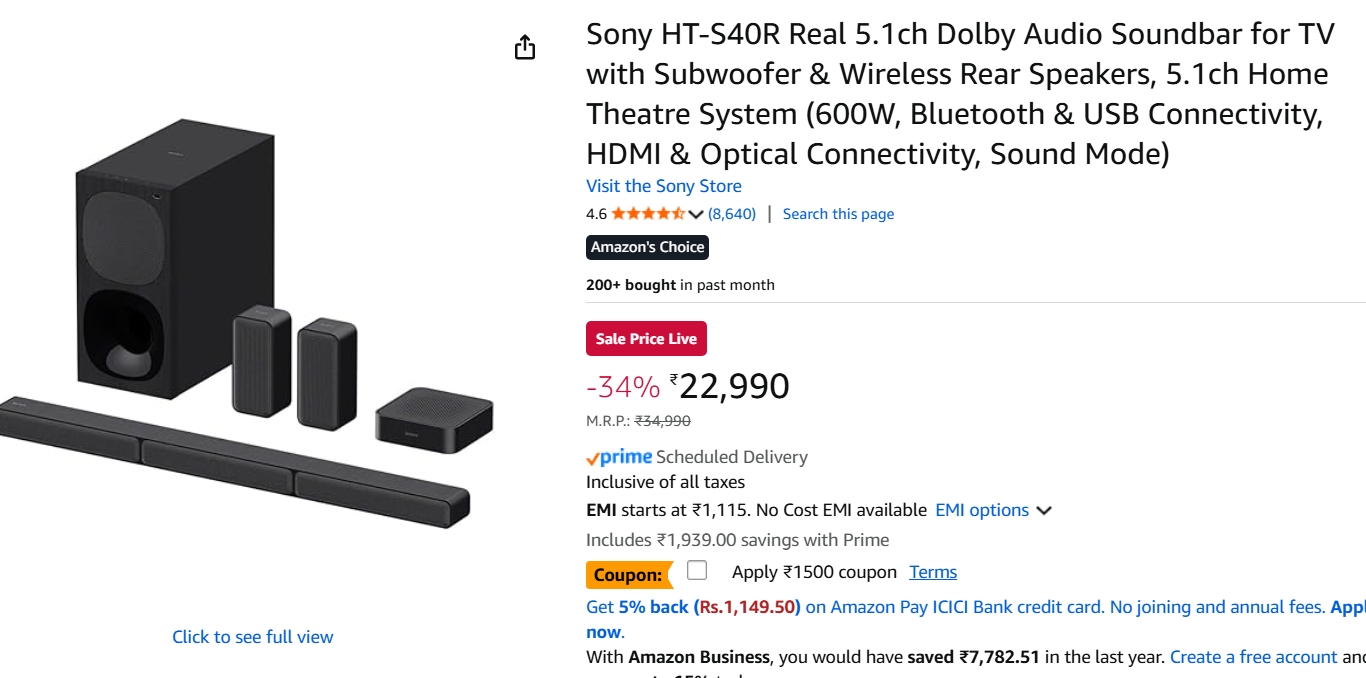
Task: Open Visit the Sony Store
Action: click(x=664, y=186)
